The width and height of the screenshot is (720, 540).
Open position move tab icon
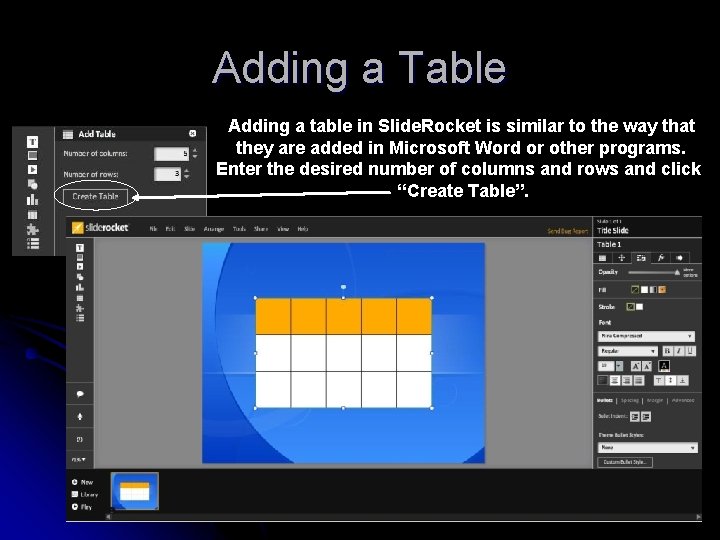click(622, 258)
